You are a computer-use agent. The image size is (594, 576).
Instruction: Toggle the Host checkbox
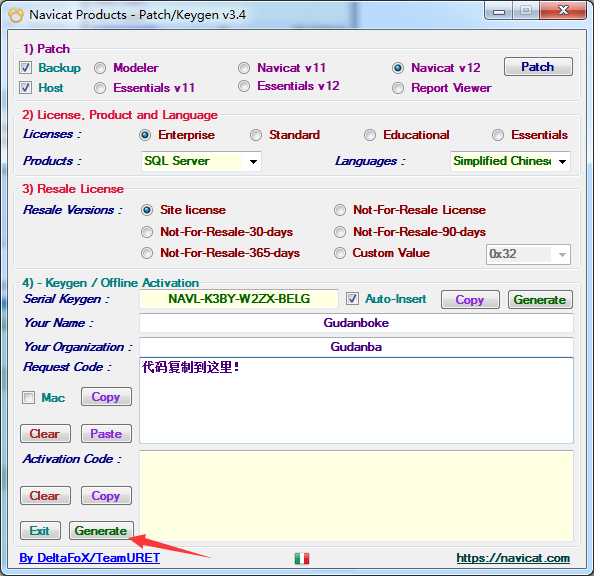(25, 88)
